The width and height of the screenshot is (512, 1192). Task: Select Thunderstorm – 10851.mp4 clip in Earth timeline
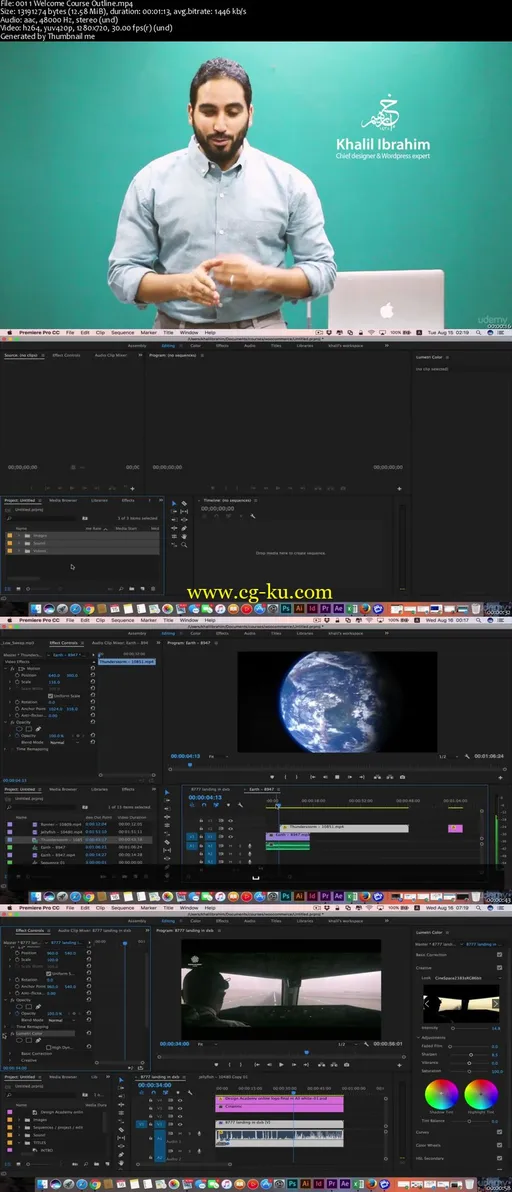pos(344,827)
